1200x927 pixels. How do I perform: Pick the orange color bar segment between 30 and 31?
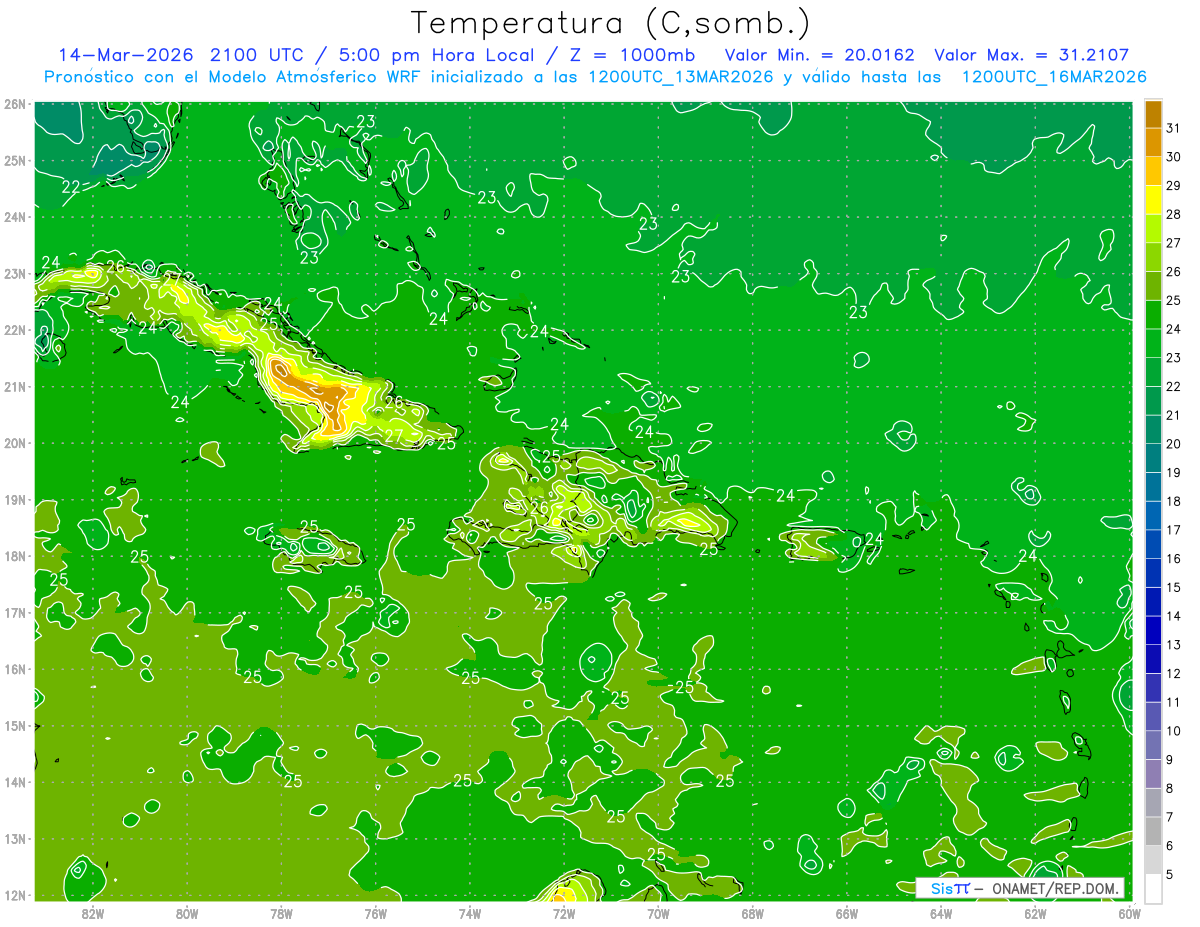point(1153,143)
